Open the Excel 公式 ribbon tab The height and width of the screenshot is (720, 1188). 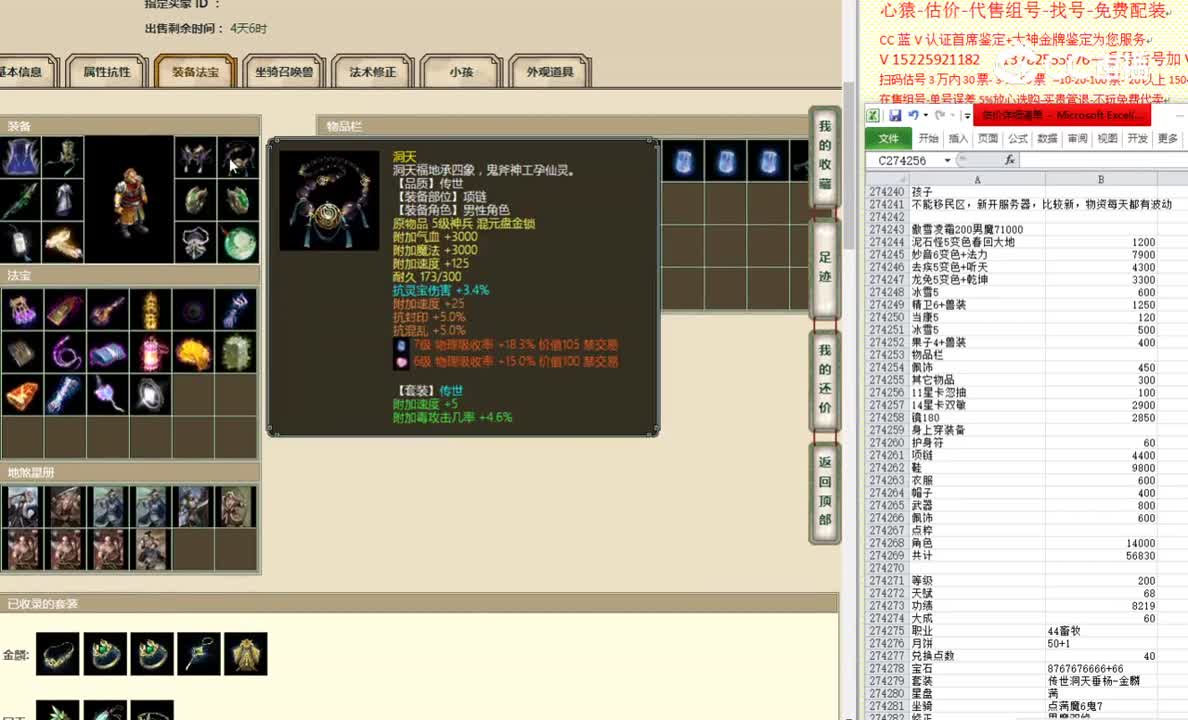(x=1018, y=139)
